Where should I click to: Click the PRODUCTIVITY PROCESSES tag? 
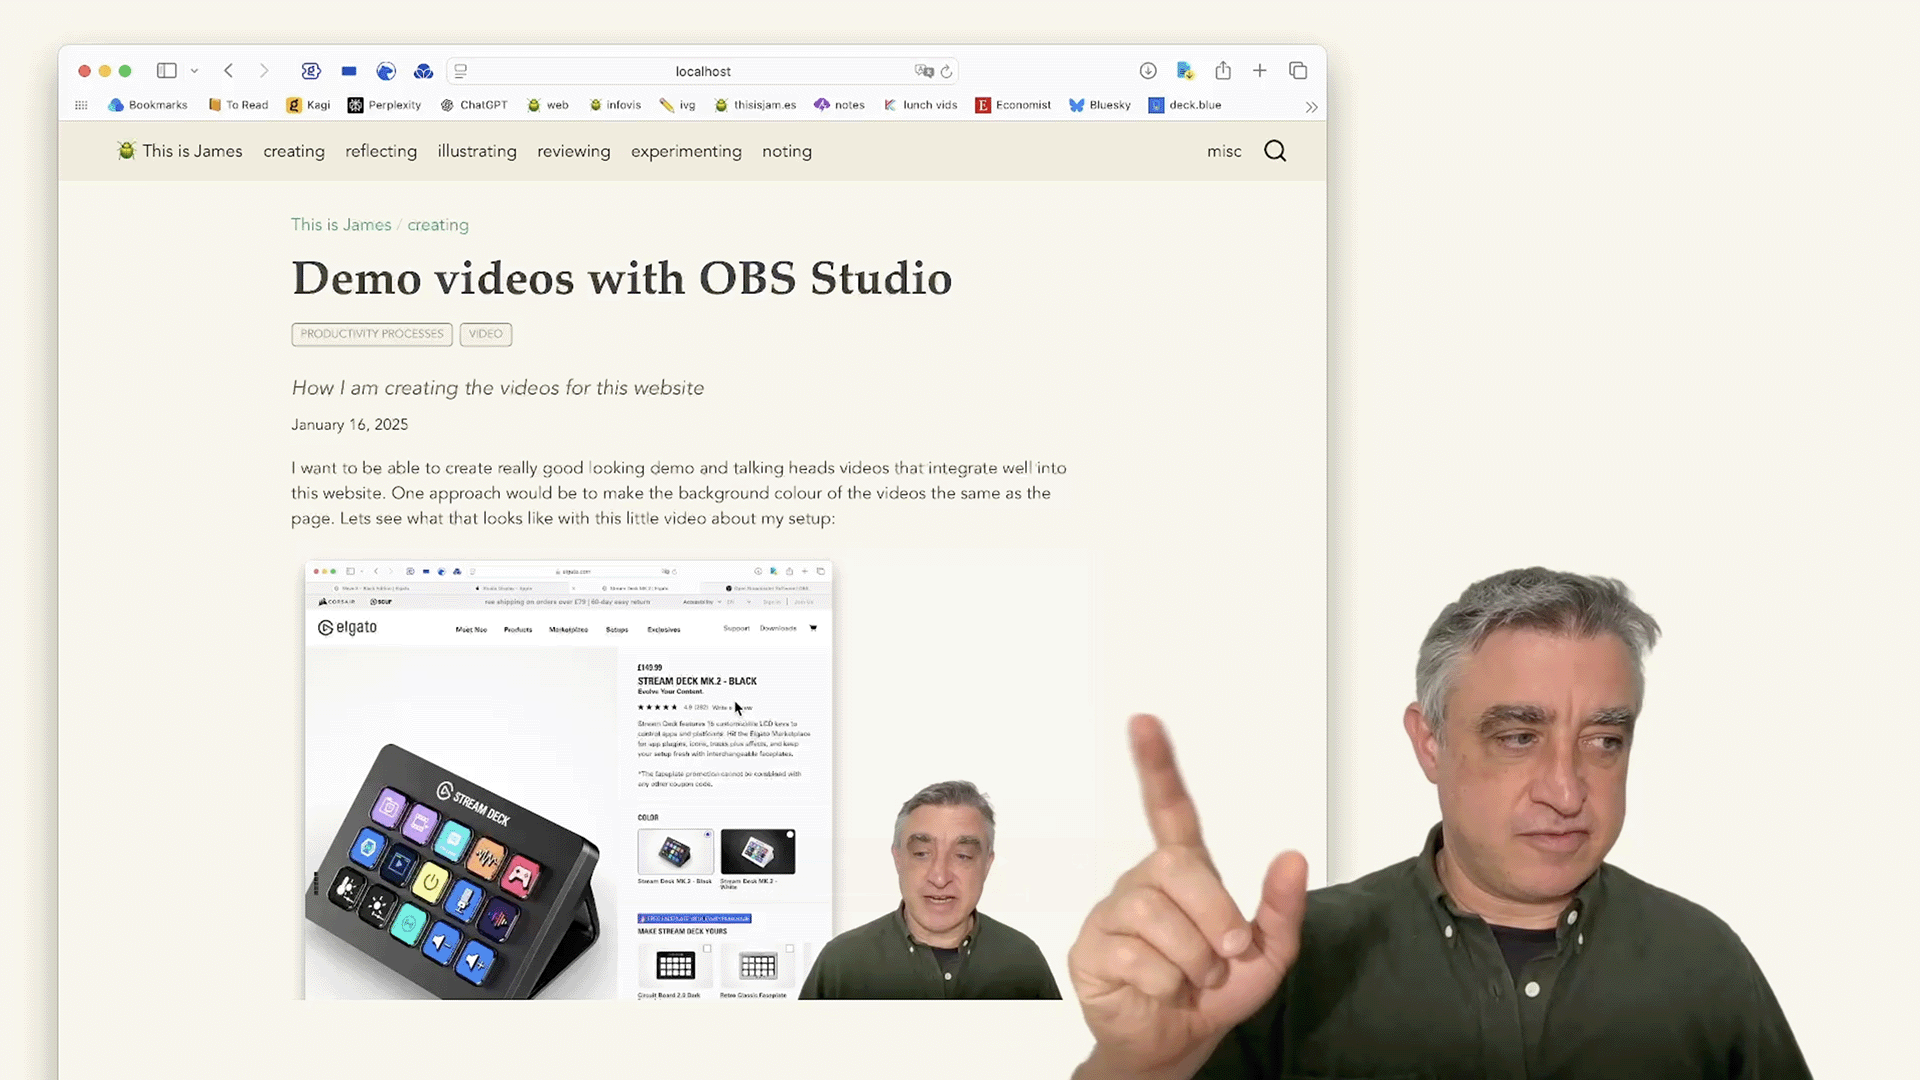(x=372, y=334)
